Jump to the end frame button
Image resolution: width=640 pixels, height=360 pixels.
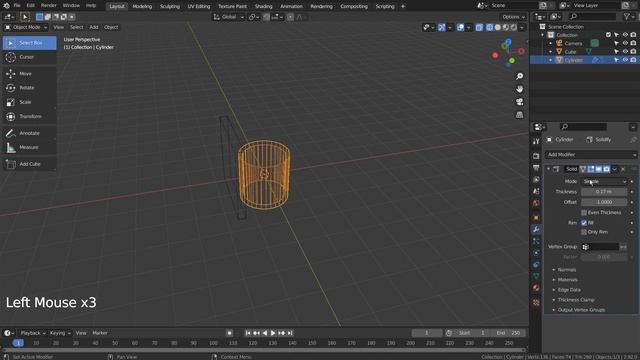click(x=290, y=333)
